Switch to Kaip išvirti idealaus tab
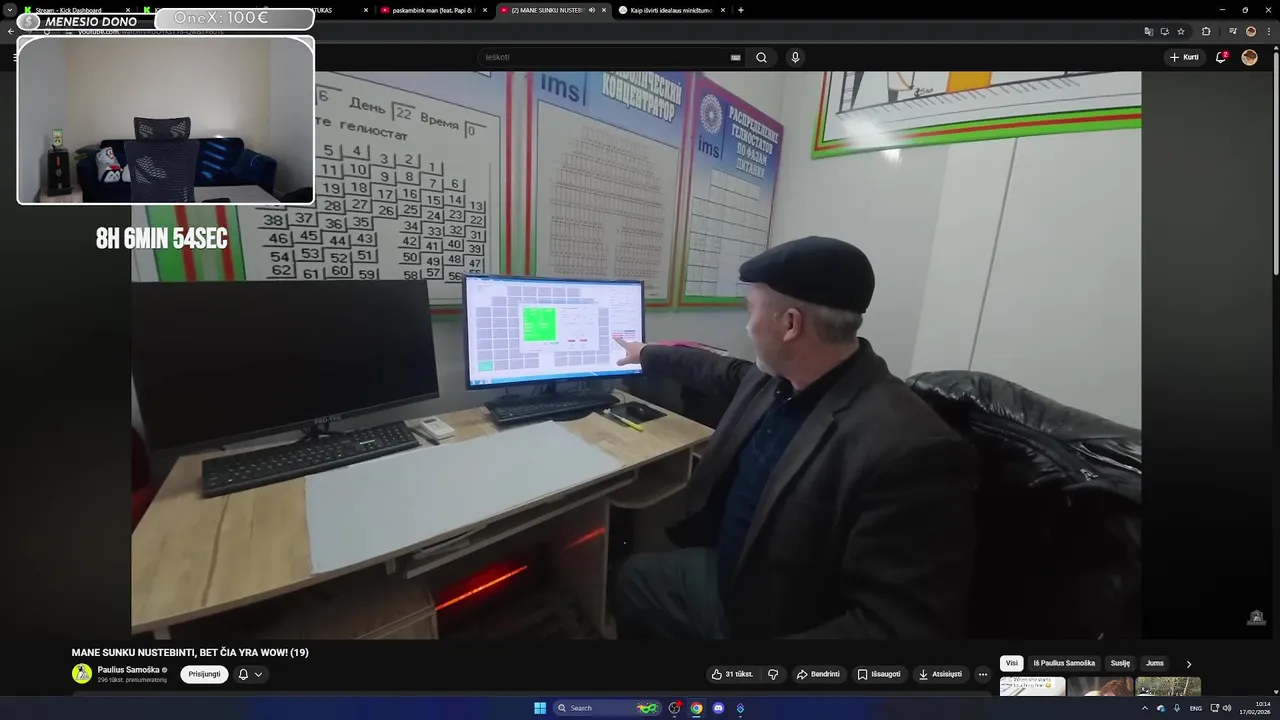 coord(671,10)
